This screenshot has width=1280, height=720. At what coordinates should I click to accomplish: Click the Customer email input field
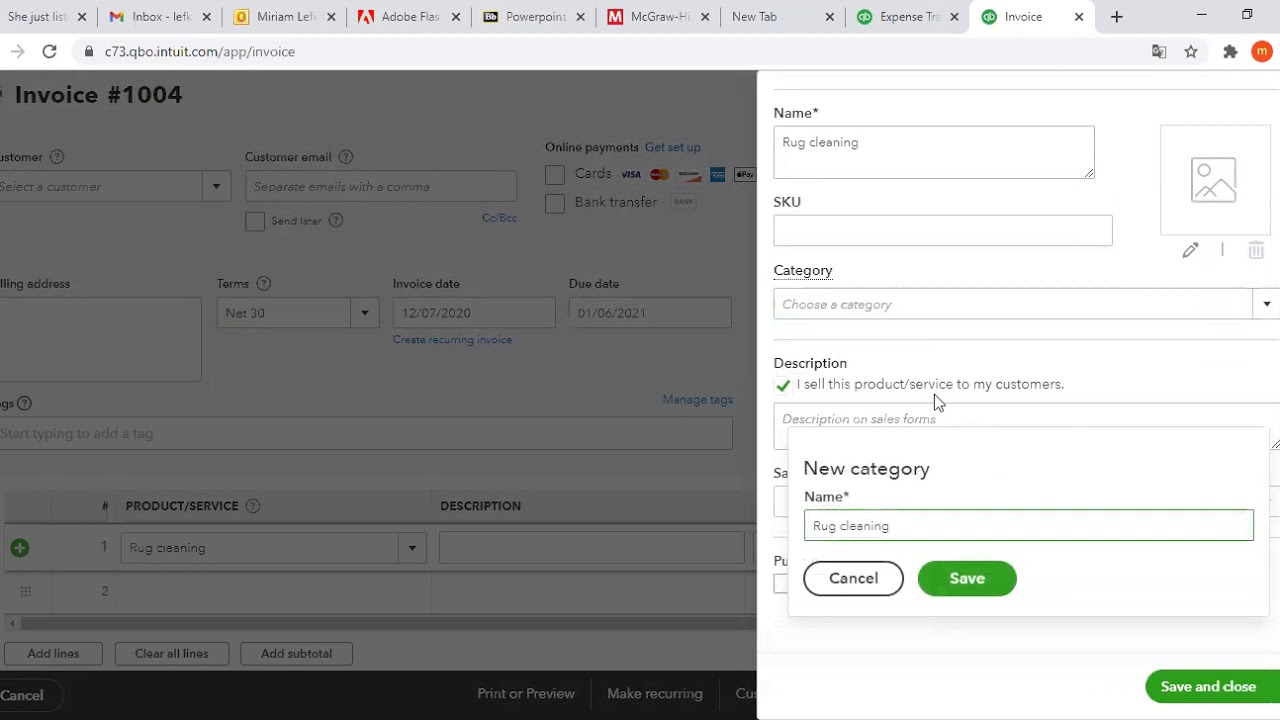coord(381,187)
